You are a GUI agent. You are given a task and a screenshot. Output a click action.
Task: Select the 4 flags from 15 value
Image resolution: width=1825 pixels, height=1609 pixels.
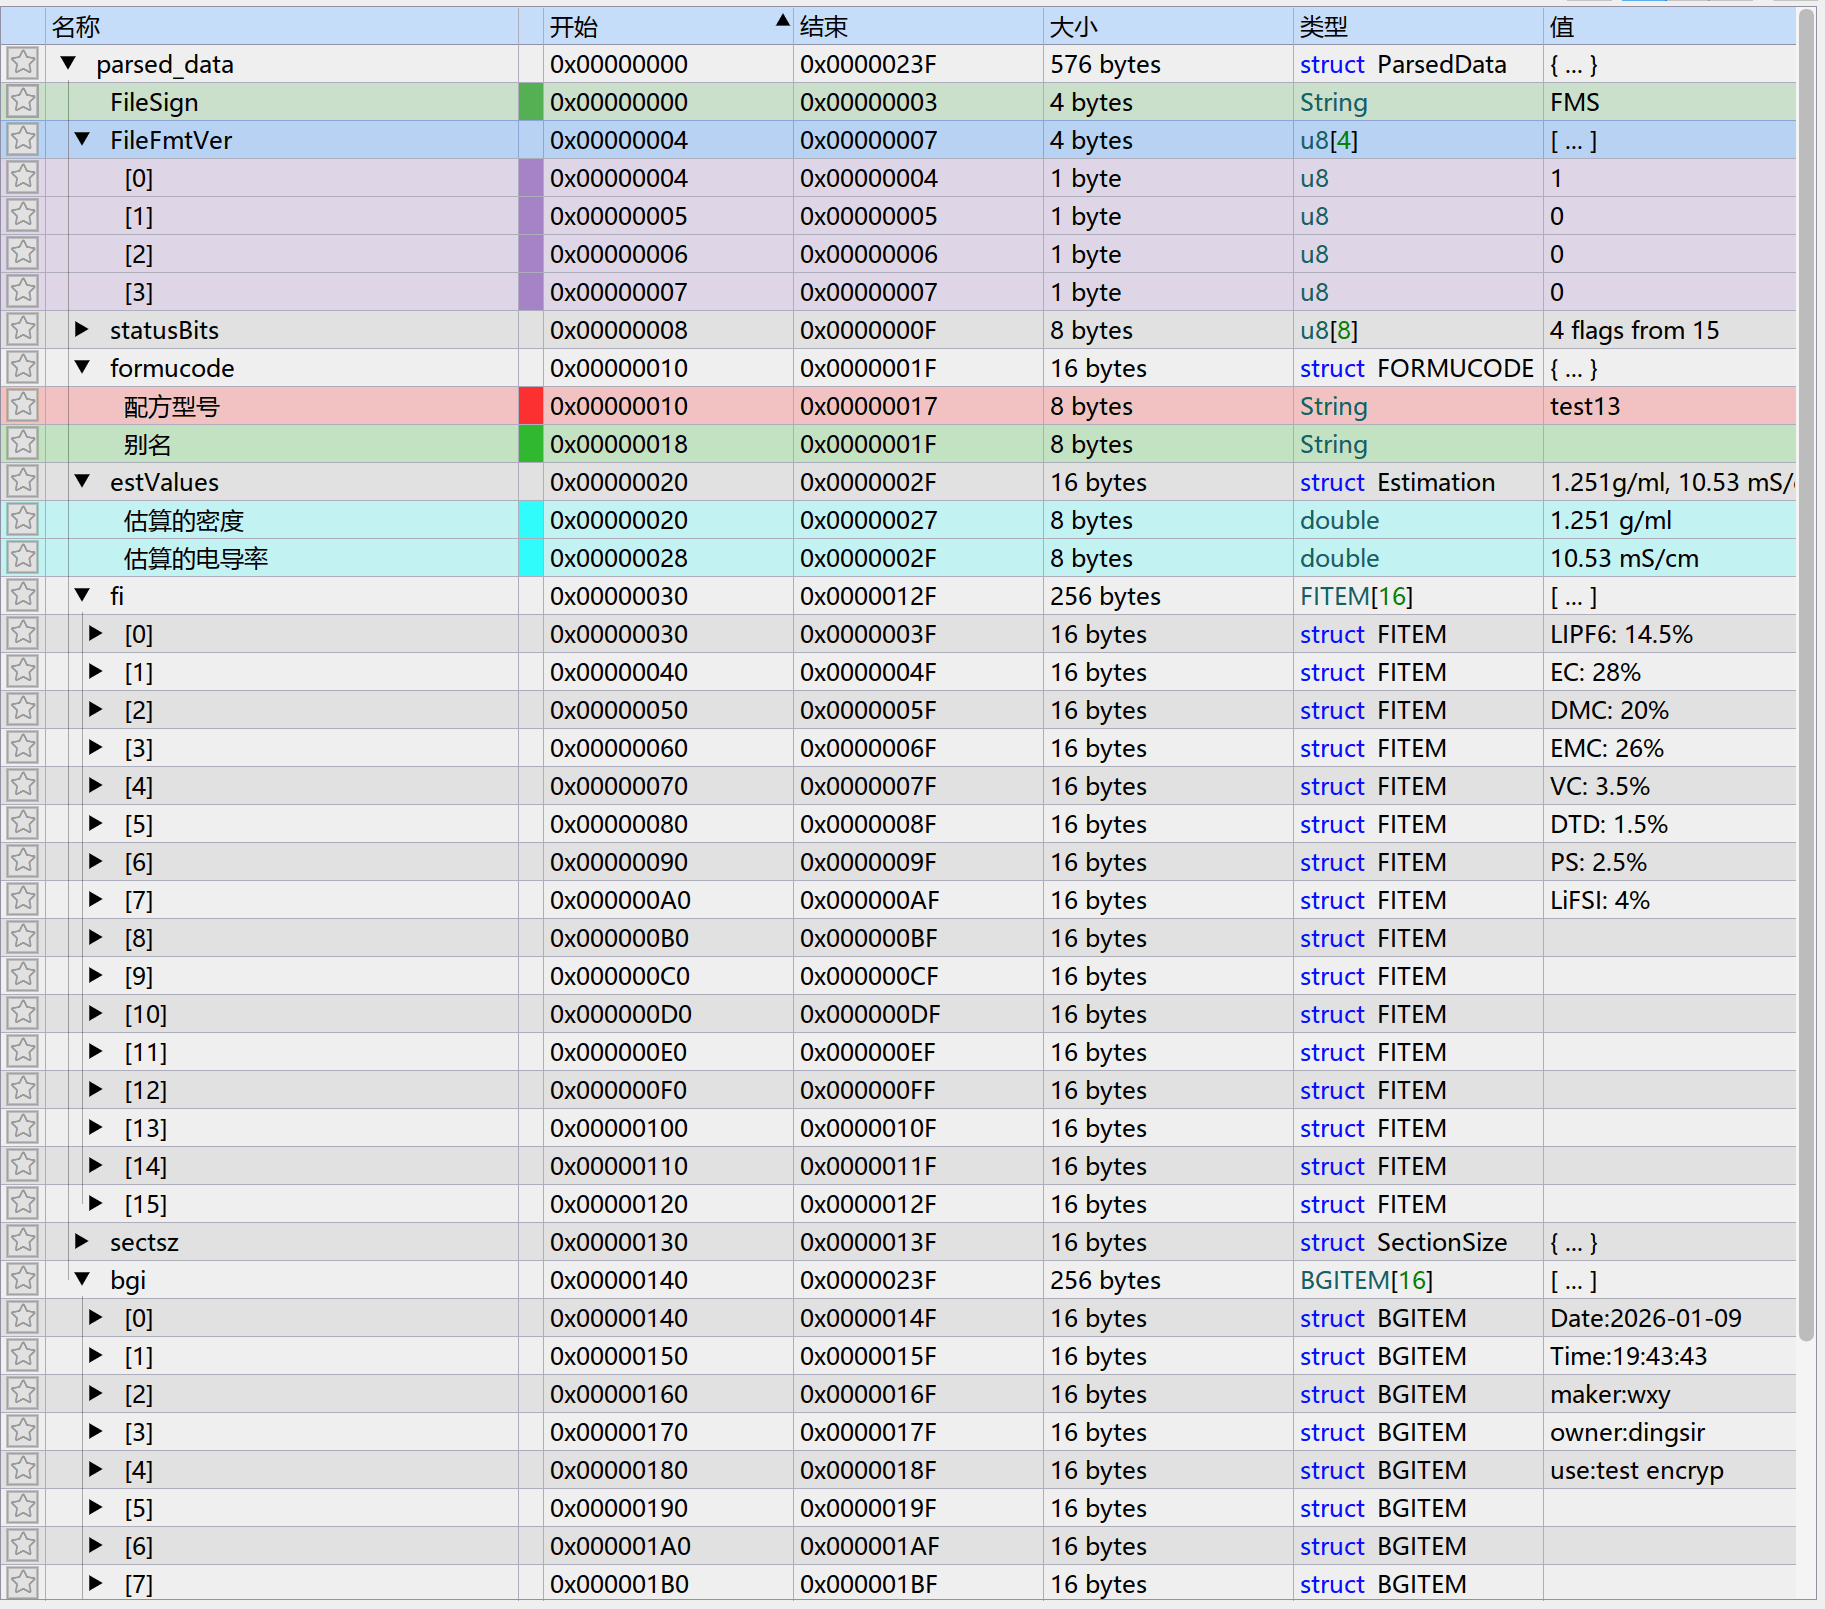[1669, 330]
